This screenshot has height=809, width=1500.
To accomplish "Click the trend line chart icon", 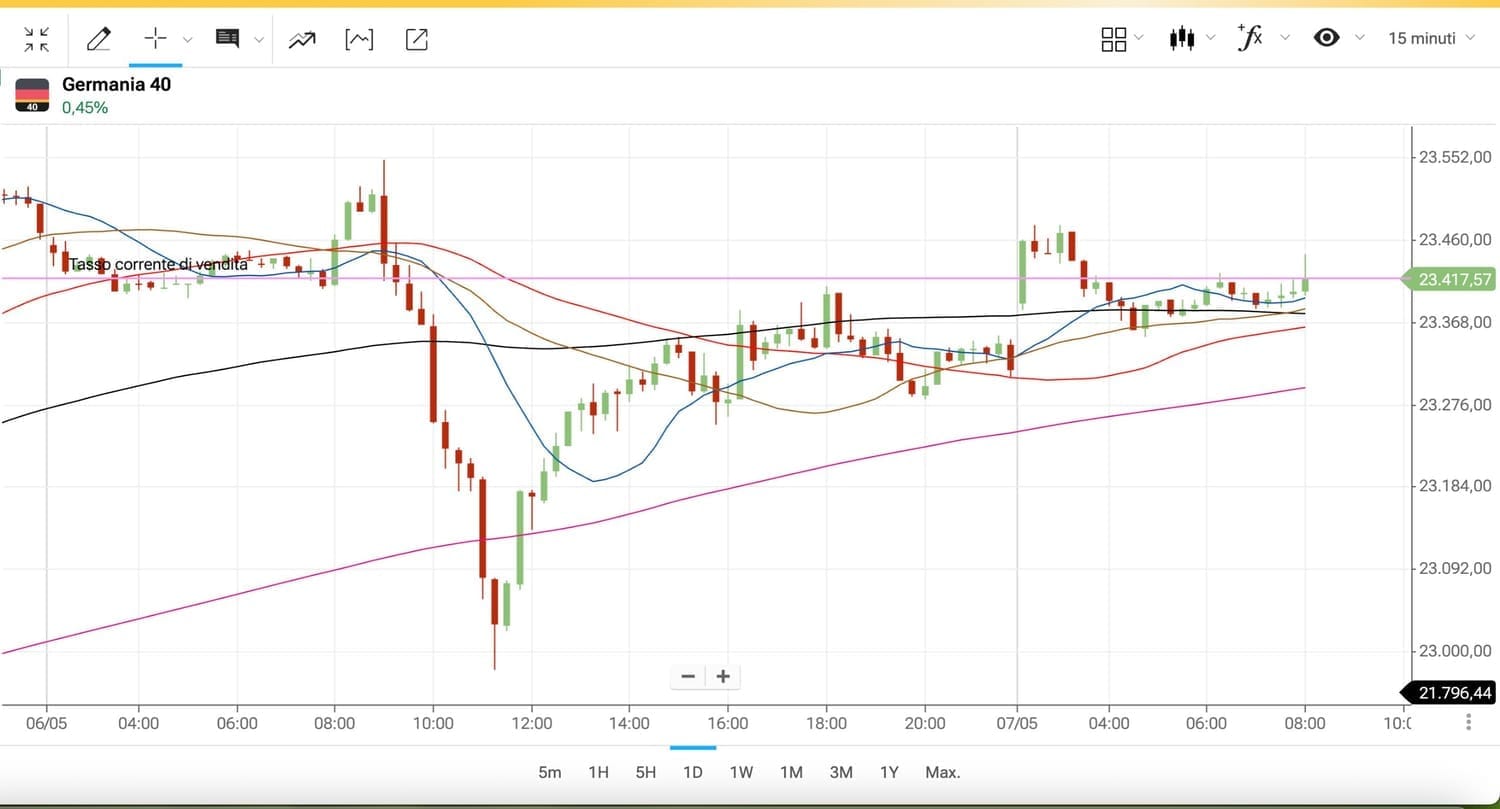I will coord(302,40).
